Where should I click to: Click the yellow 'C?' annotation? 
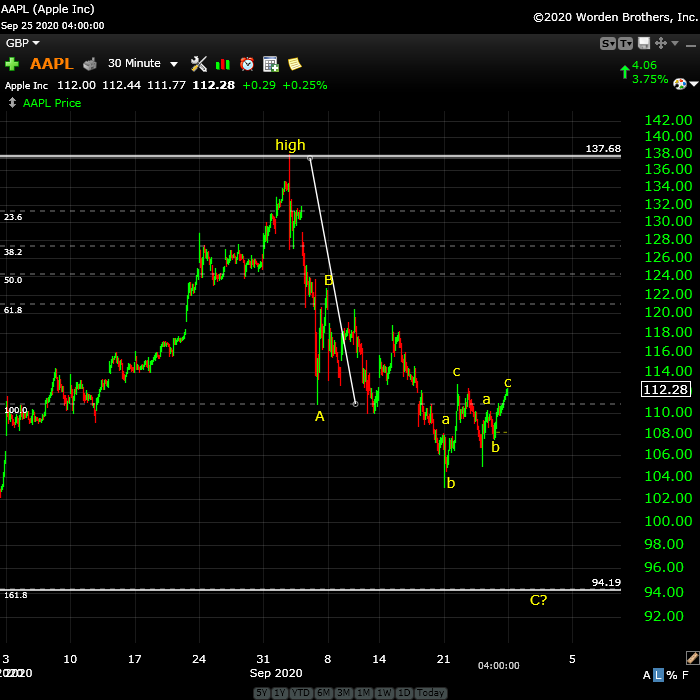coord(538,600)
